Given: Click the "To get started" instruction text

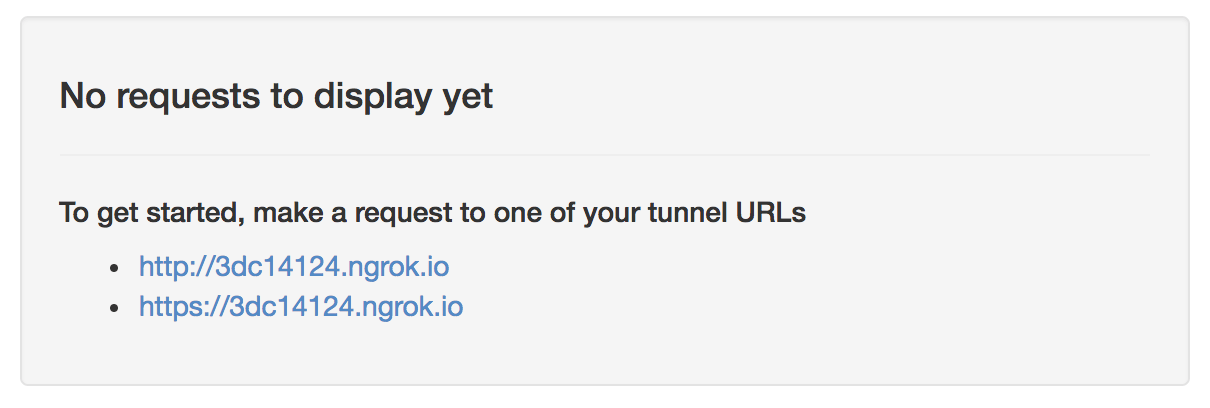Looking at the screenshot, I should [x=432, y=213].
